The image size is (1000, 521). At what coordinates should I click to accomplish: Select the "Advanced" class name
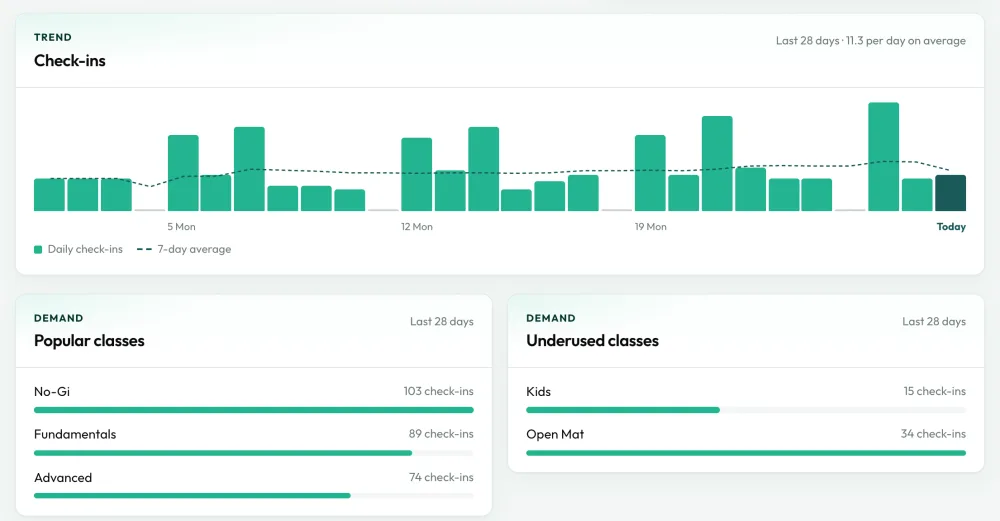click(63, 478)
